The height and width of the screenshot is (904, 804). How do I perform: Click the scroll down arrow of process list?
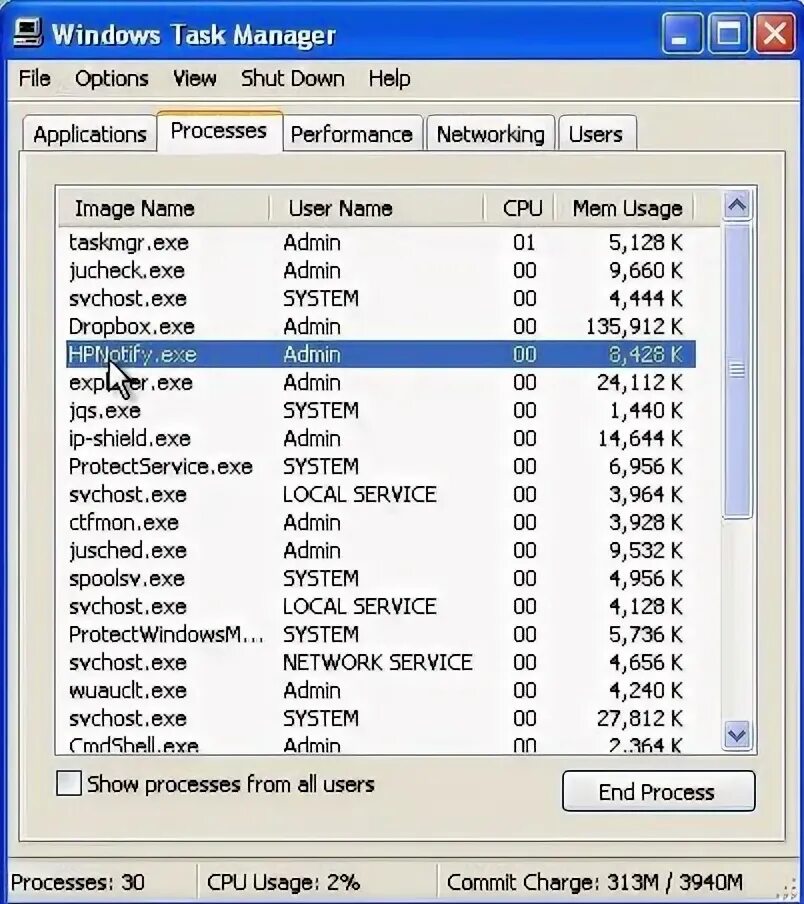(737, 735)
